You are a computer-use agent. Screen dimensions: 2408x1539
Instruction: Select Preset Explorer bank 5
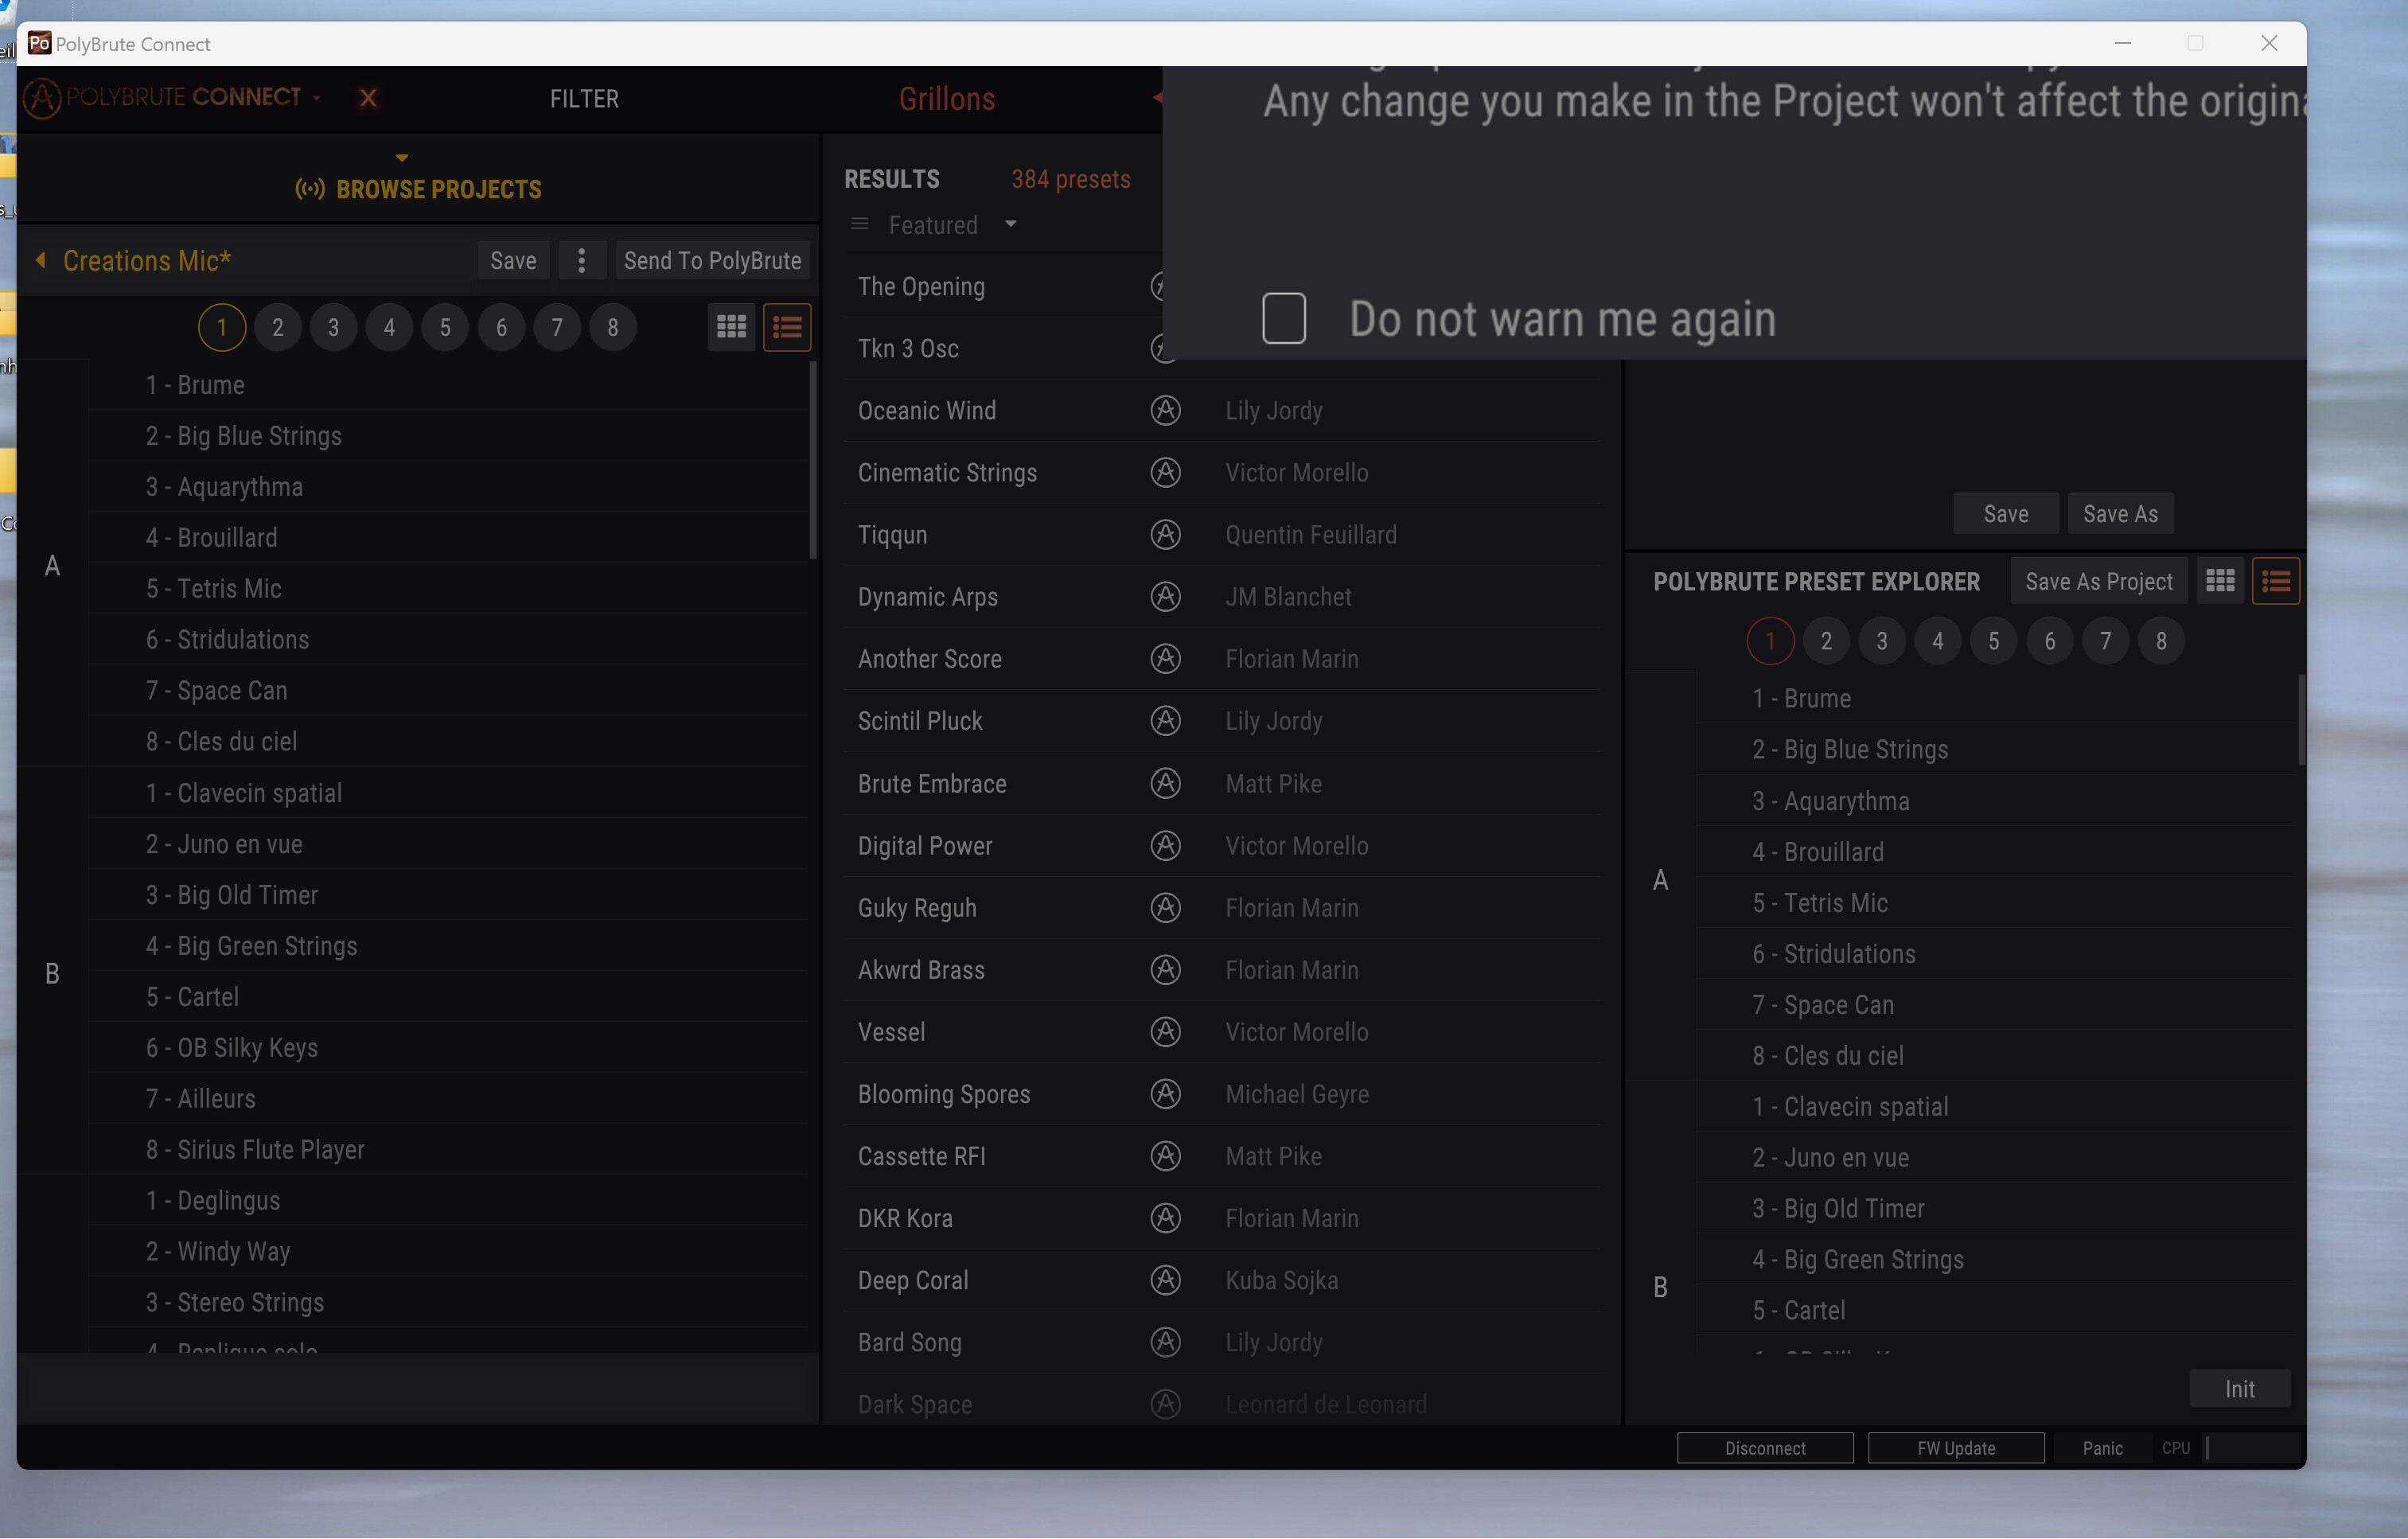(x=1994, y=641)
